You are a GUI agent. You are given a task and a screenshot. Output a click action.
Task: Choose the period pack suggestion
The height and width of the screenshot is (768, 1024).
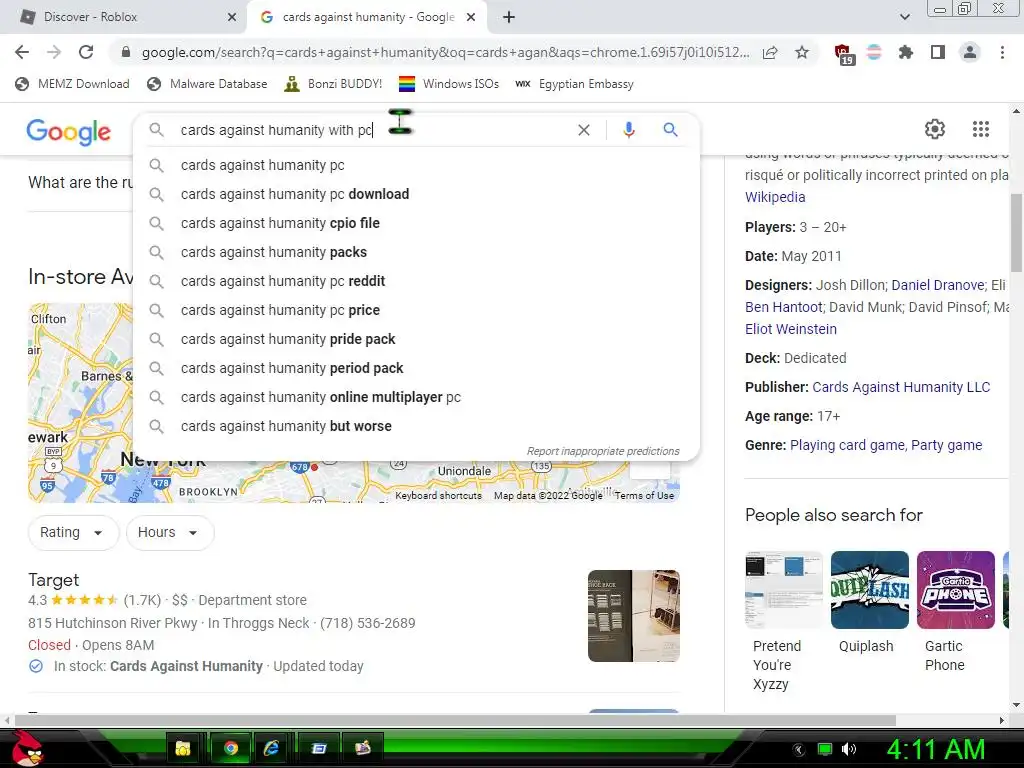tap(416, 368)
